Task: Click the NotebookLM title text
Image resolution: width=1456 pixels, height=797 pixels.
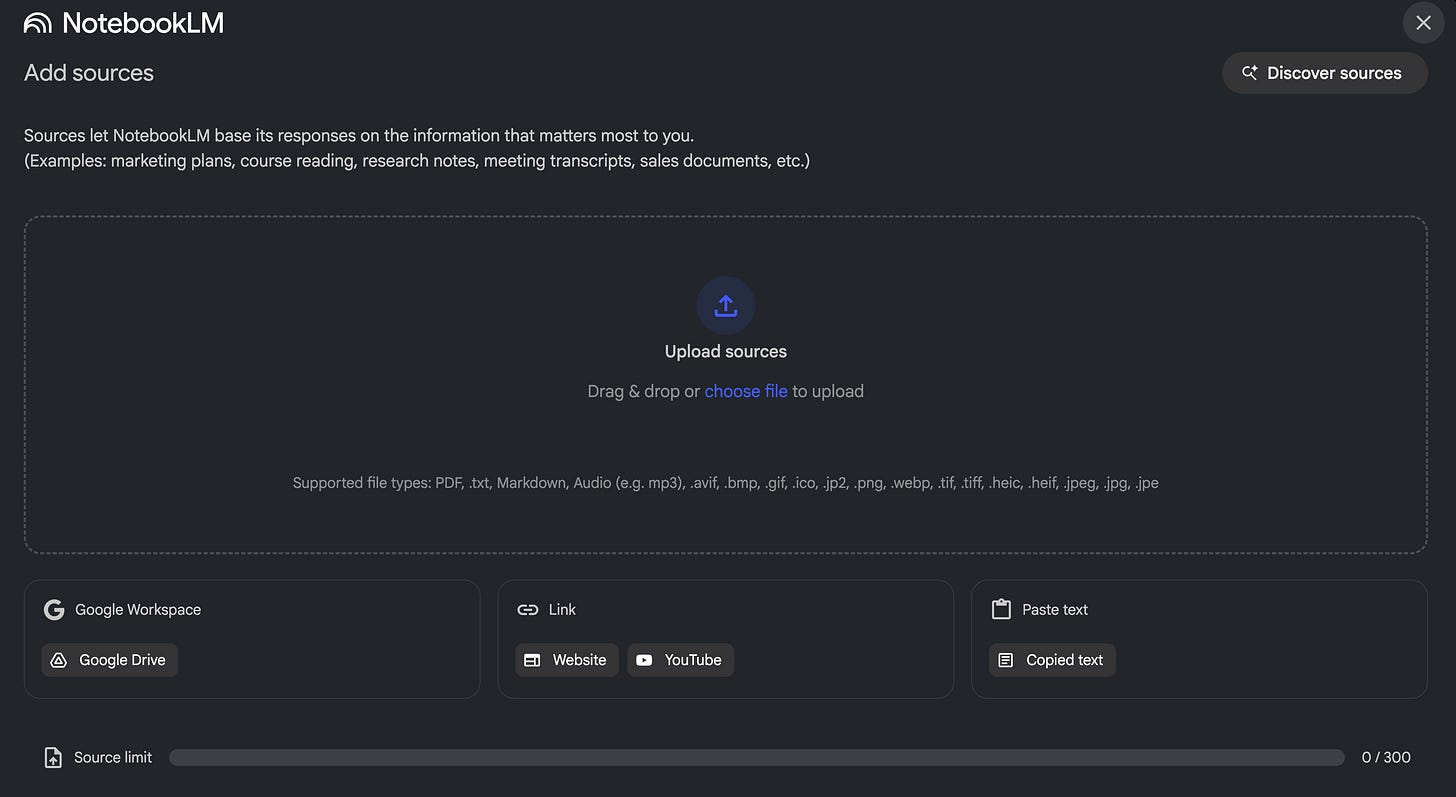Action: (143, 23)
